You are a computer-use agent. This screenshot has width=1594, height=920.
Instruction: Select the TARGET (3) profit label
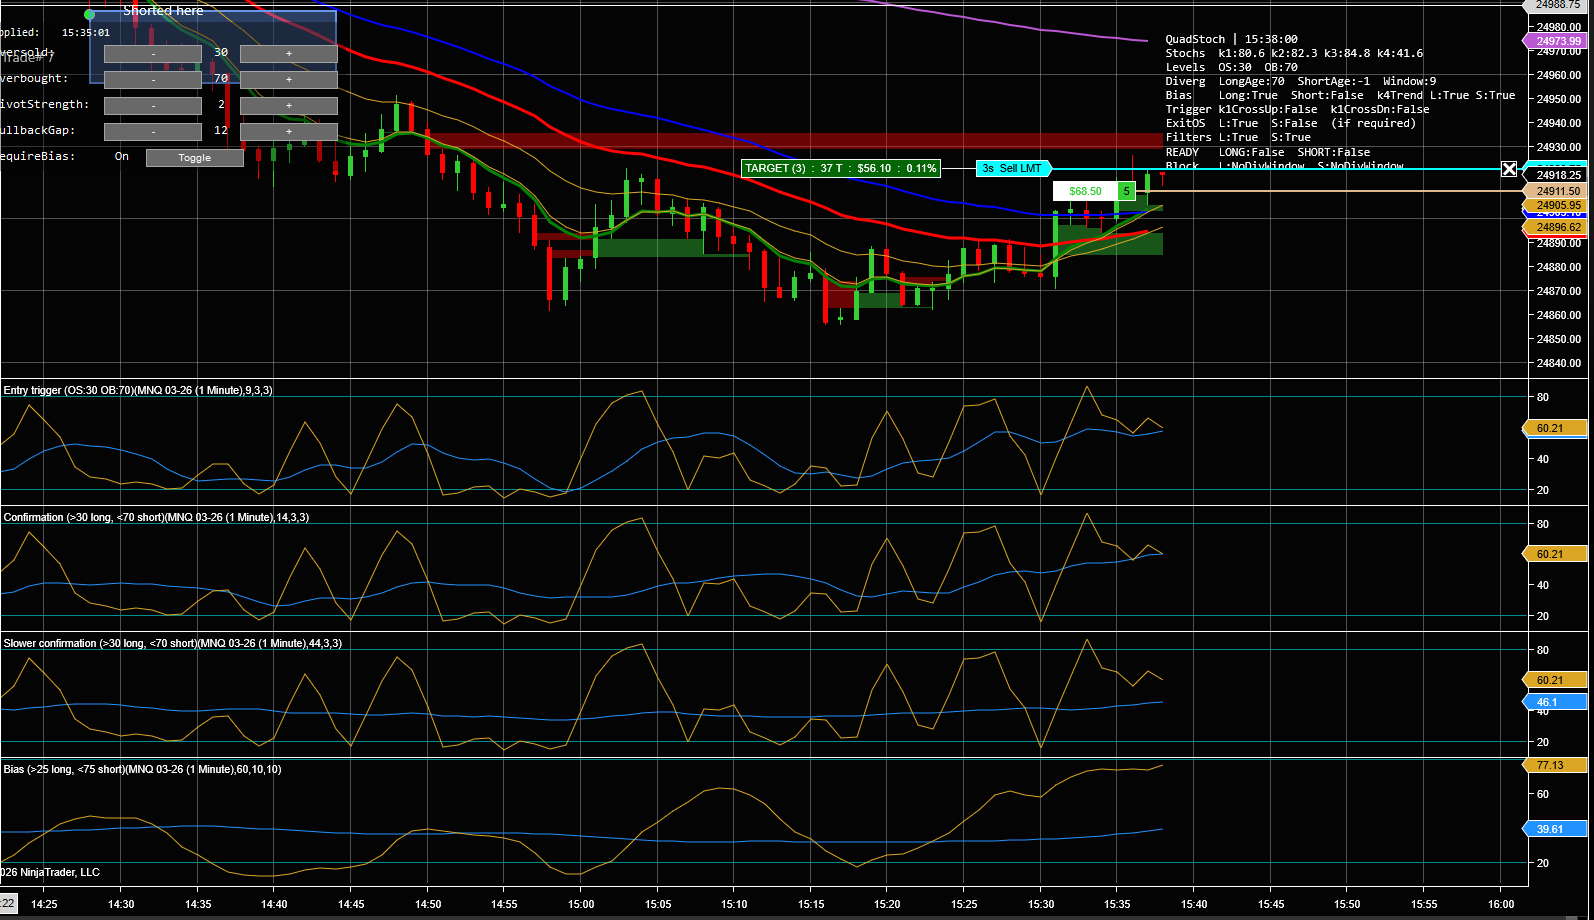pyautogui.click(x=841, y=168)
